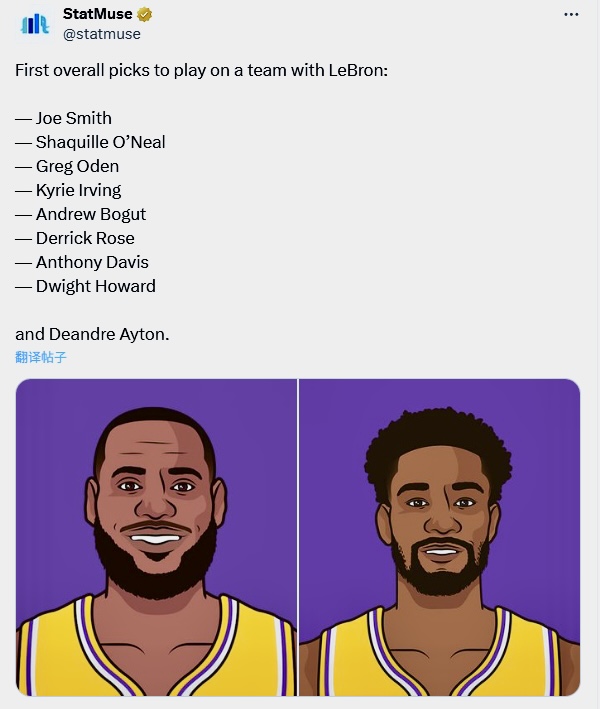Click the tweet heading about first overall picks
The width and height of the screenshot is (600, 709).
point(201,71)
